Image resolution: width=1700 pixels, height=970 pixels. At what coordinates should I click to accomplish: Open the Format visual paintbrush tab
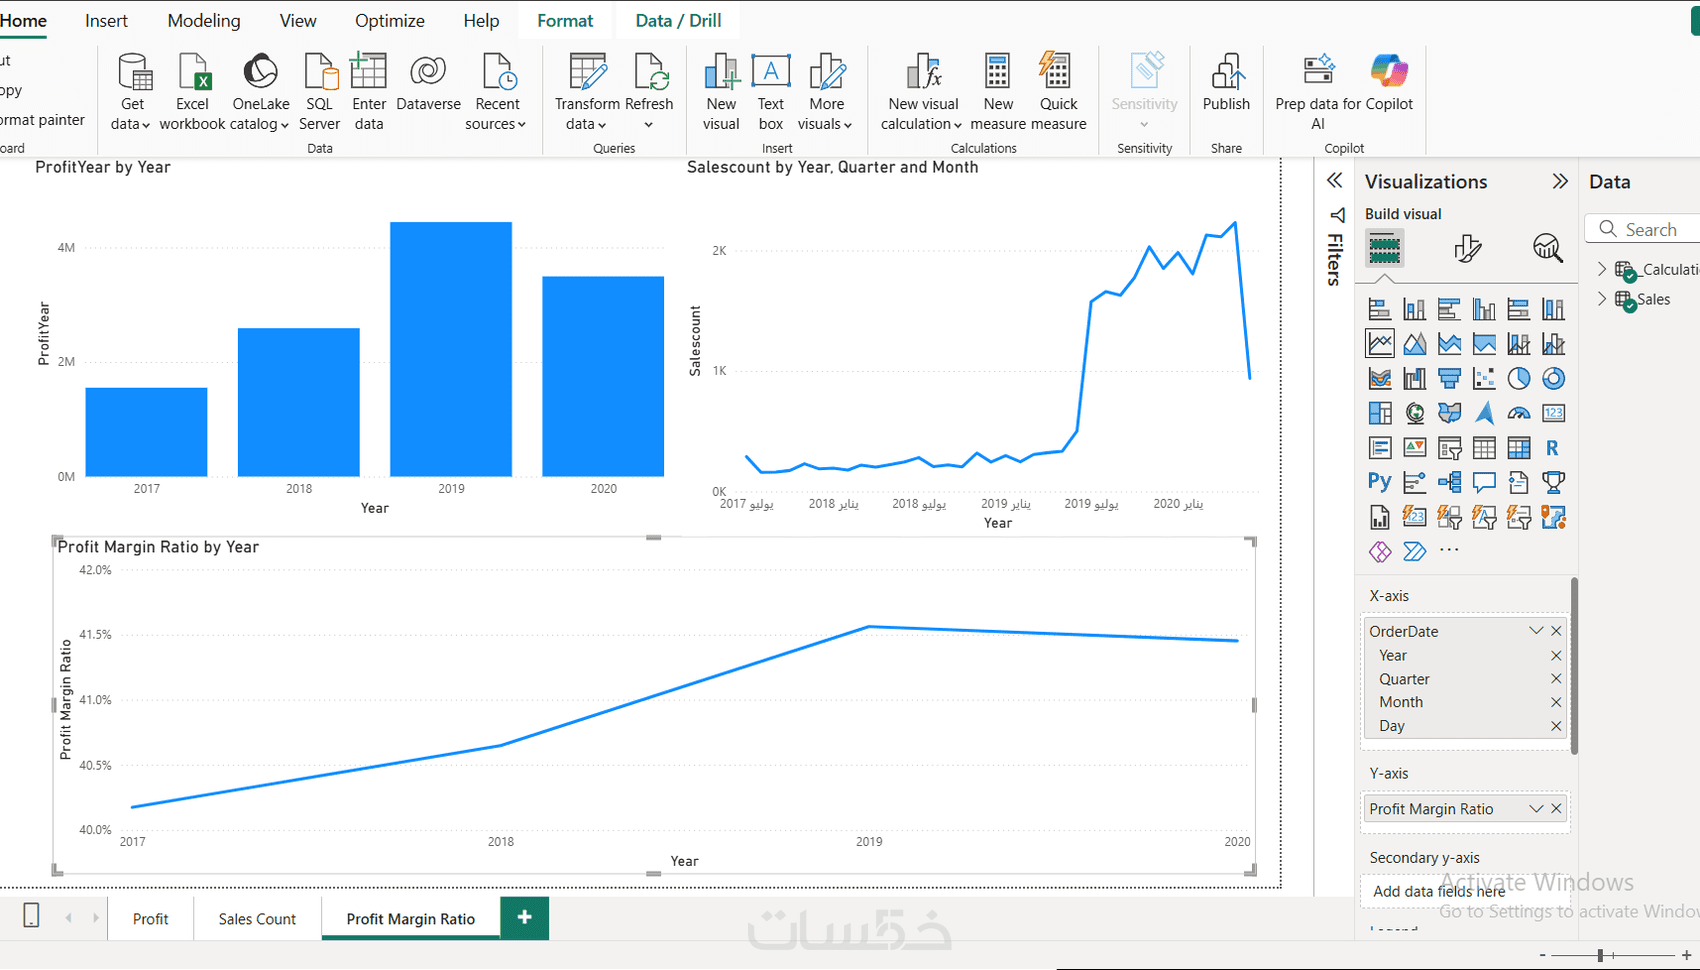coord(1467,248)
